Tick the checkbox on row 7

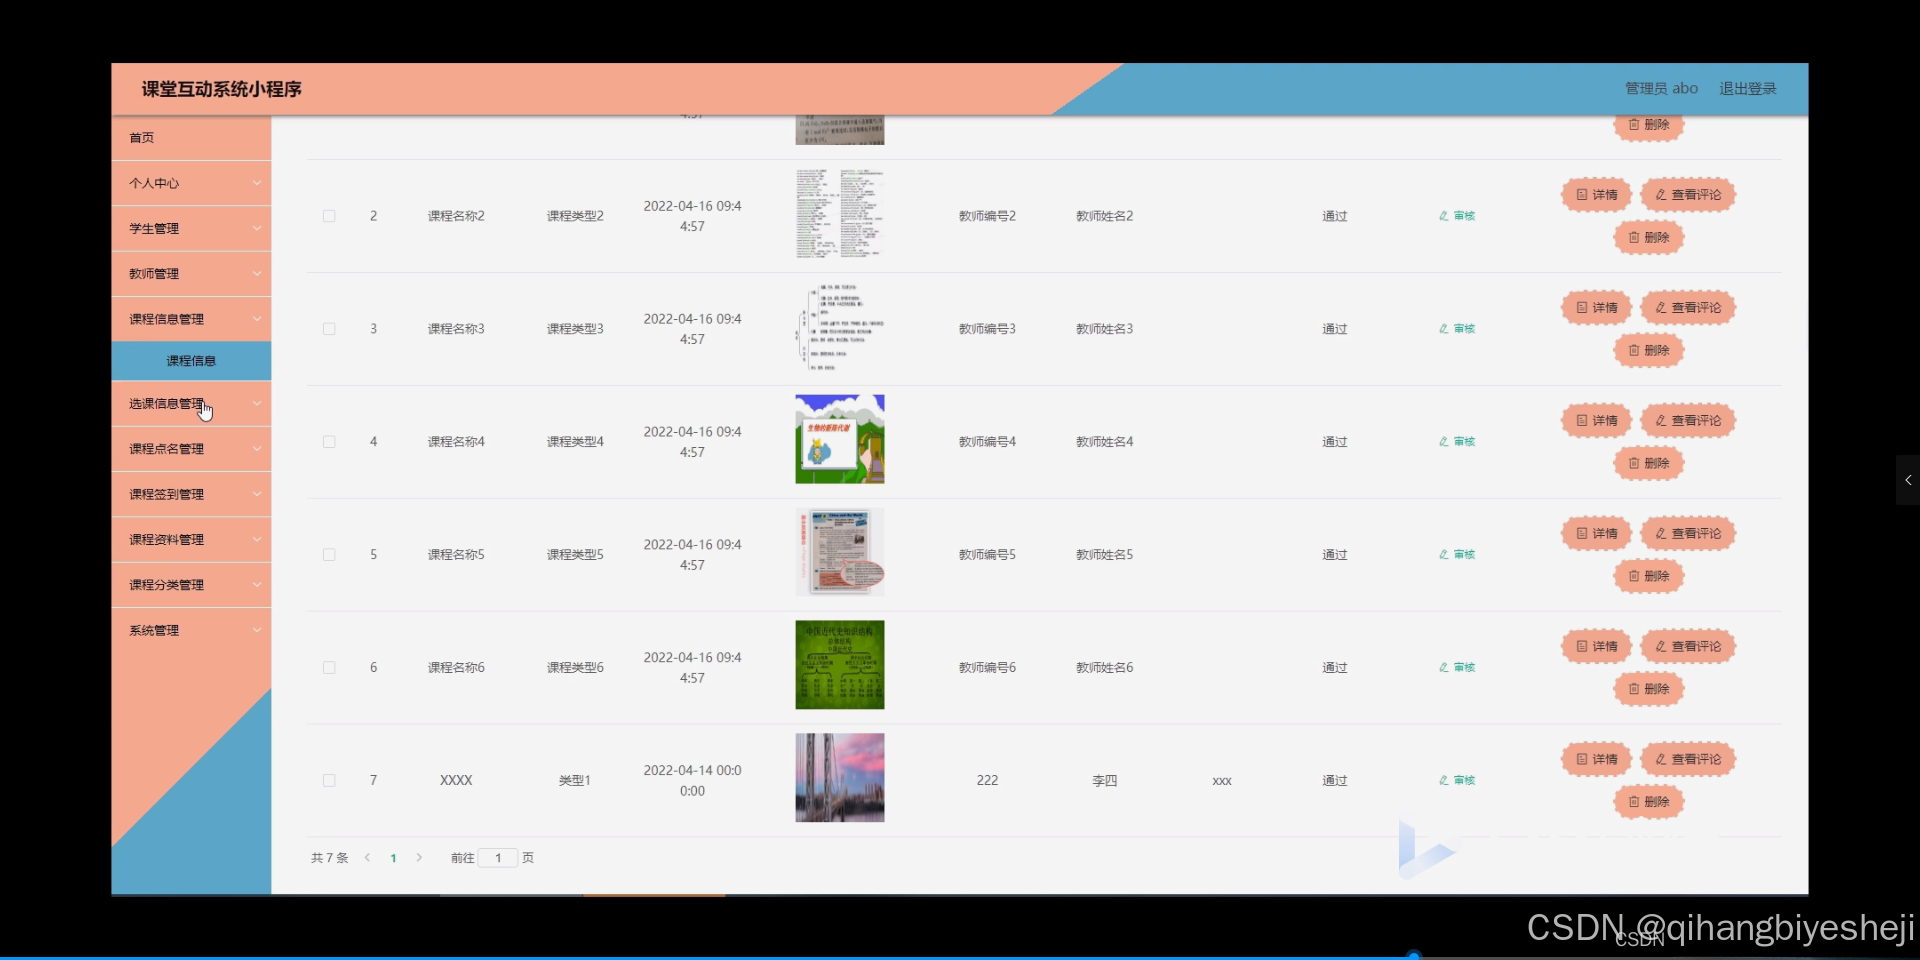pyautogui.click(x=329, y=780)
